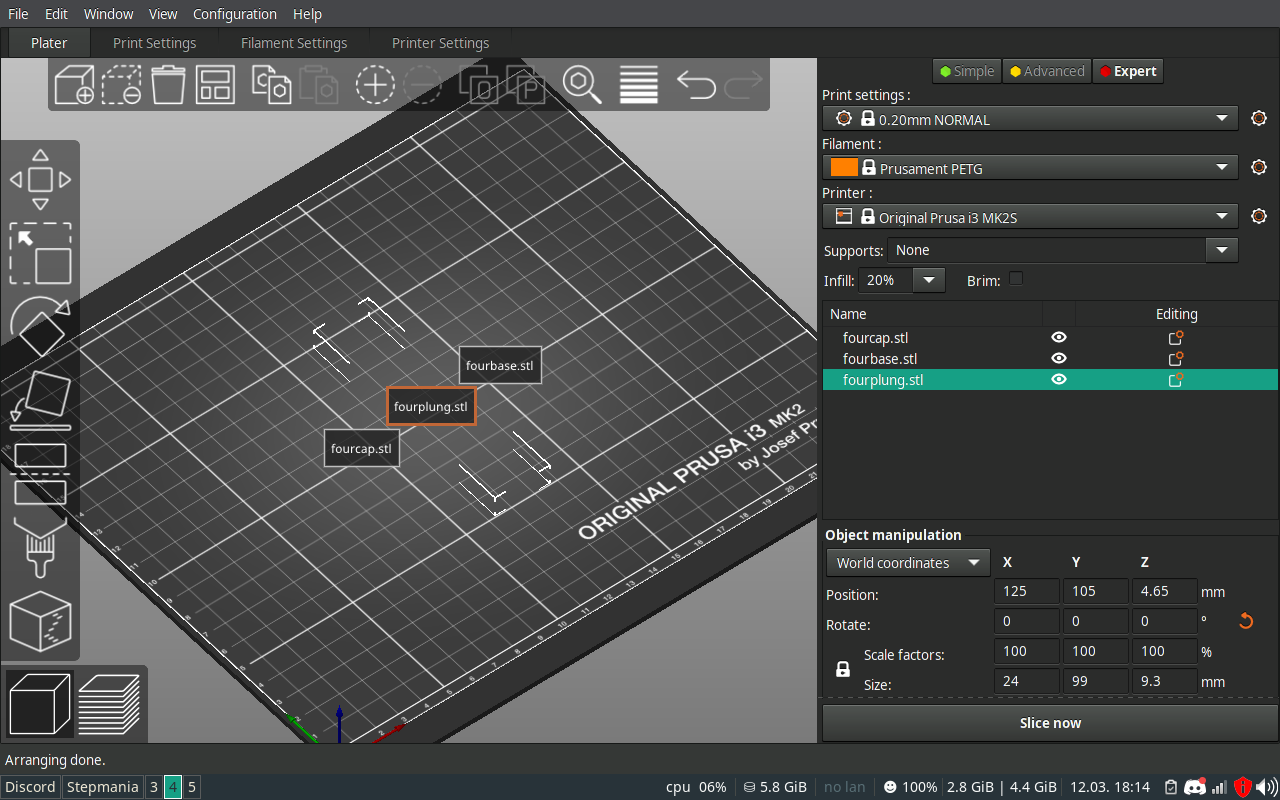Screen dimensions: 1280x800
Task: Select the Seam painting cube tool
Action: click(x=40, y=621)
